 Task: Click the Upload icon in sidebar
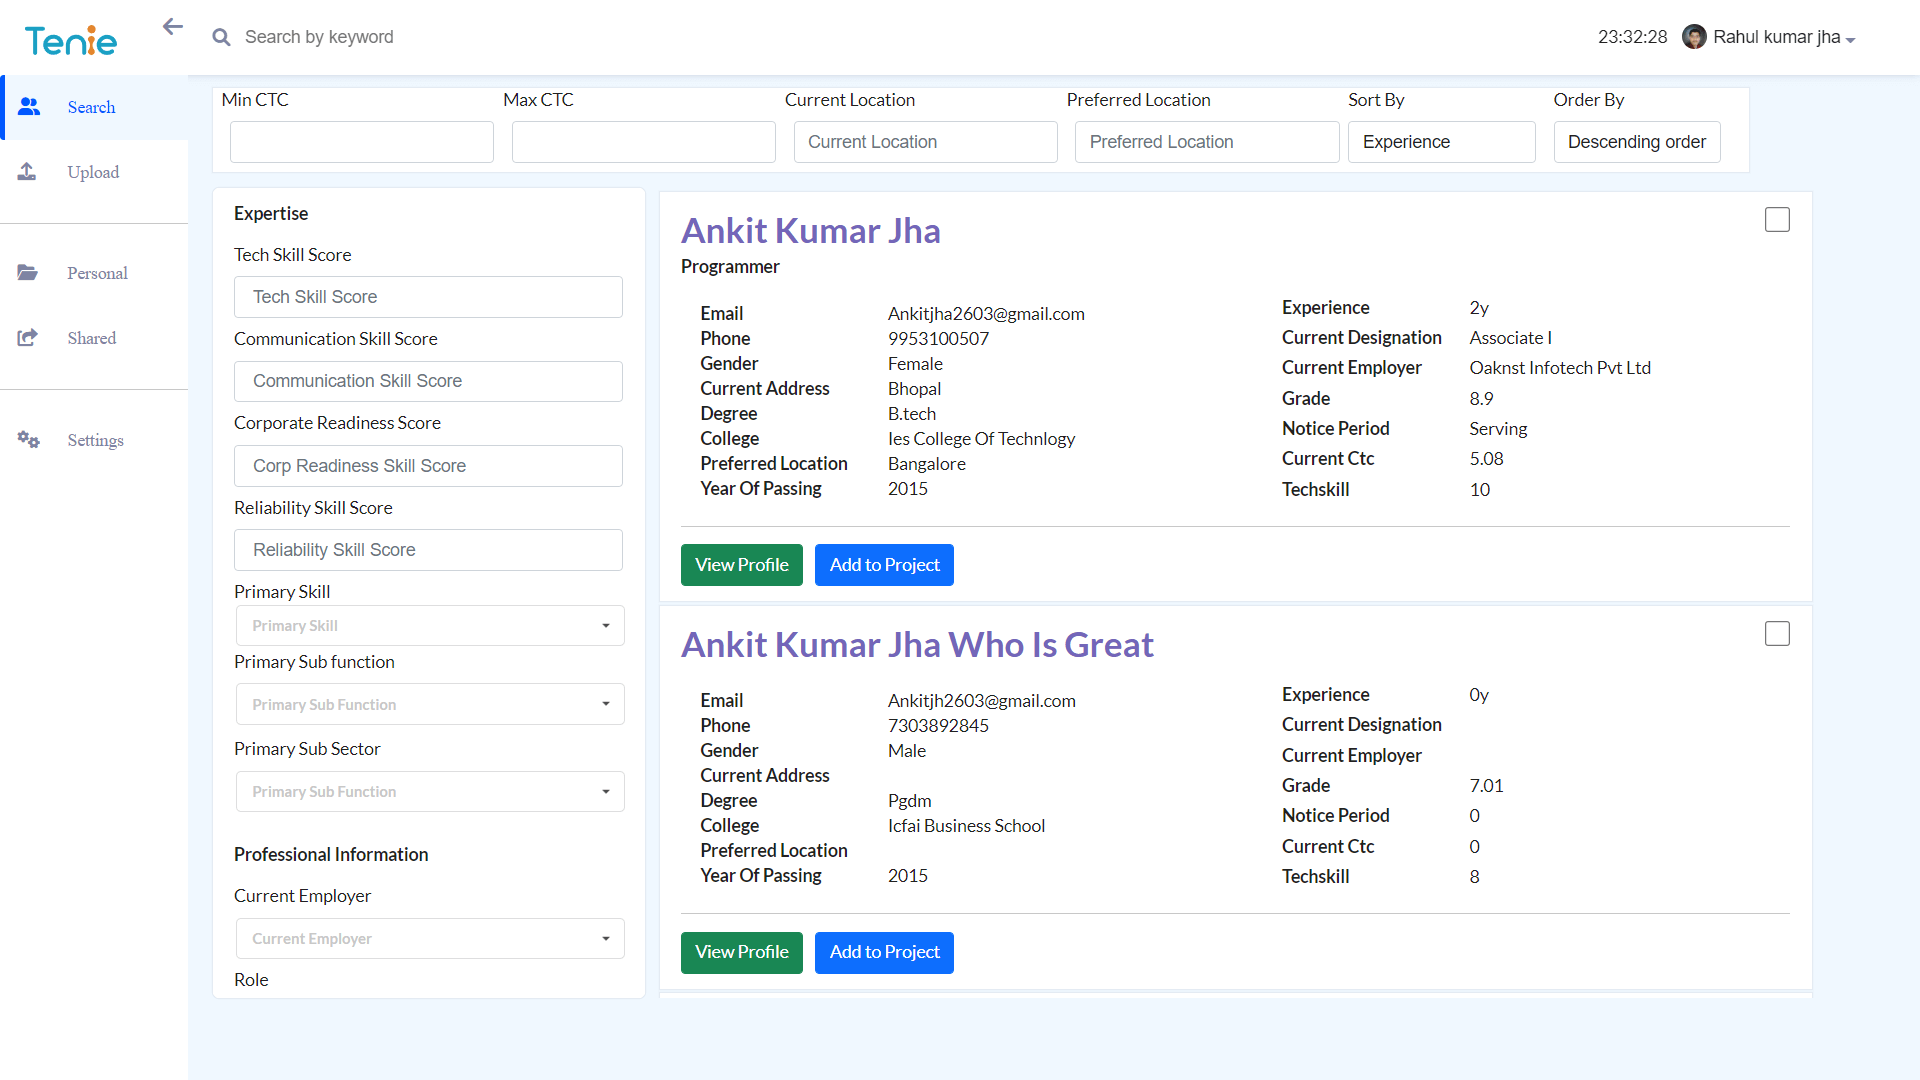[29, 173]
